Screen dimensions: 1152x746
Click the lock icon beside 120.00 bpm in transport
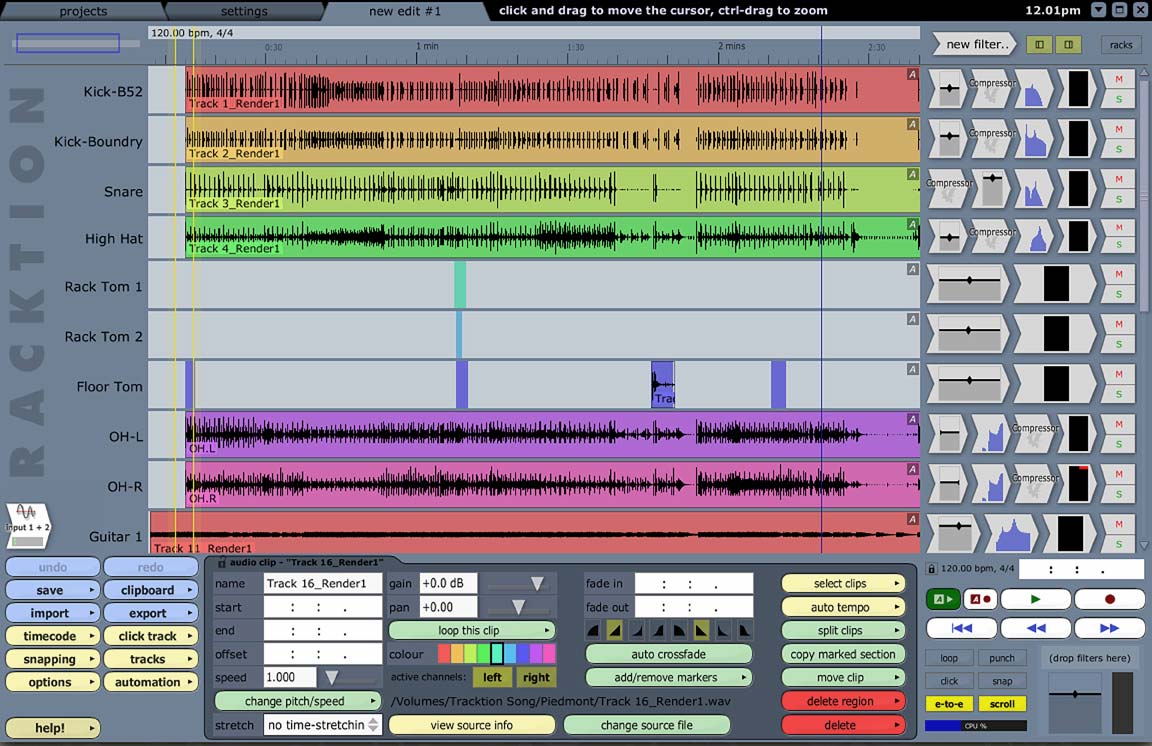click(x=932, y=568)
